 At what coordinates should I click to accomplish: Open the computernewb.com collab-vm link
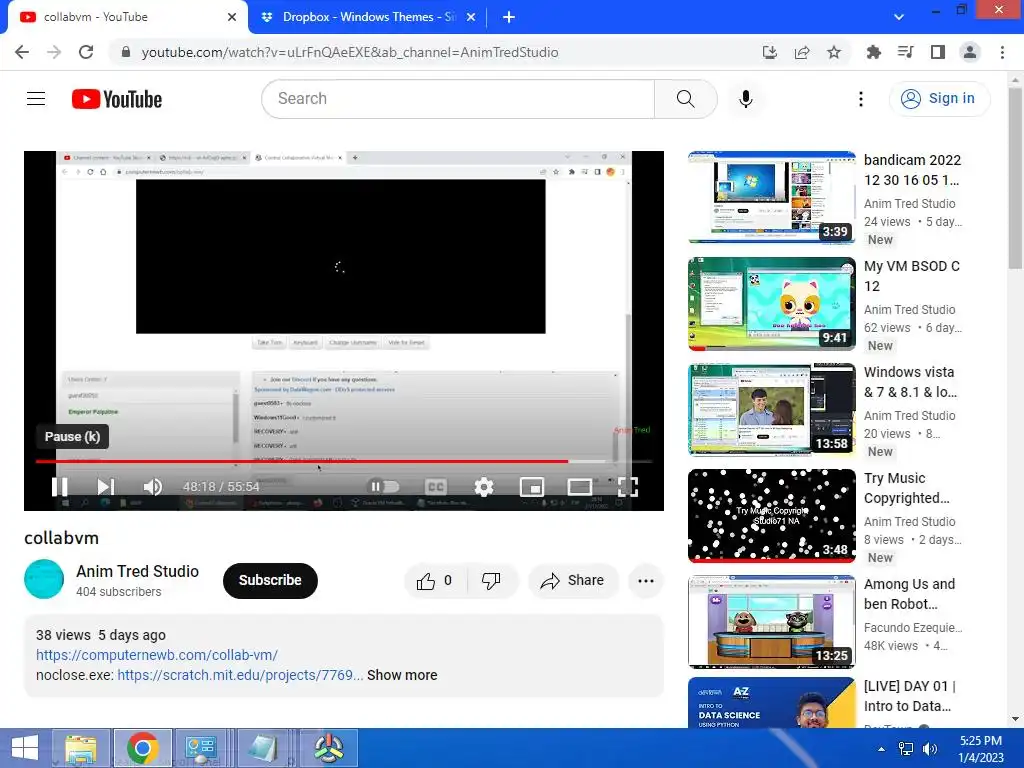(157, 655)
